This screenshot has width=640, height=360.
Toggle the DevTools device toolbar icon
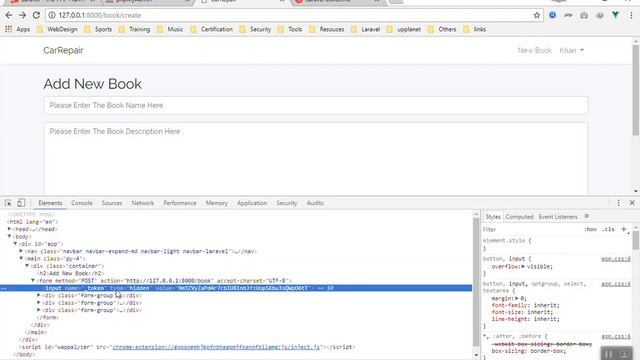21,203
